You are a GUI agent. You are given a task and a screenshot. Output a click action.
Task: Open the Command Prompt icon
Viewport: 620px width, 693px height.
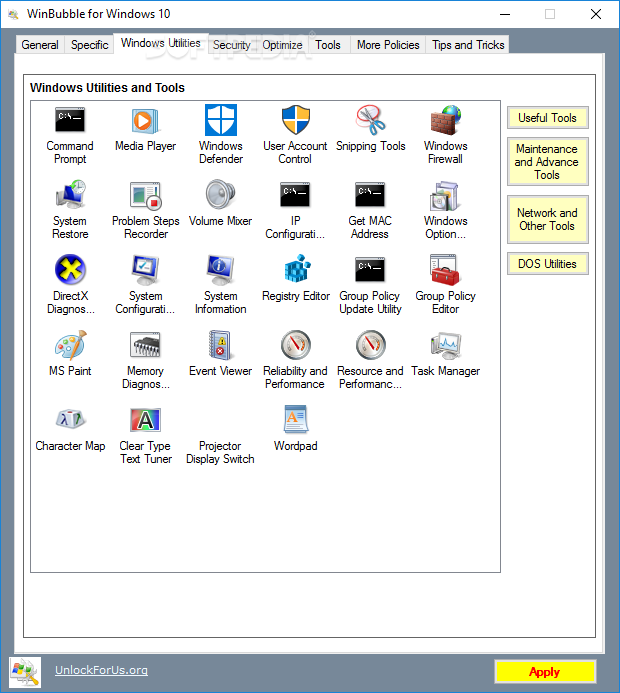coord(70,120)
